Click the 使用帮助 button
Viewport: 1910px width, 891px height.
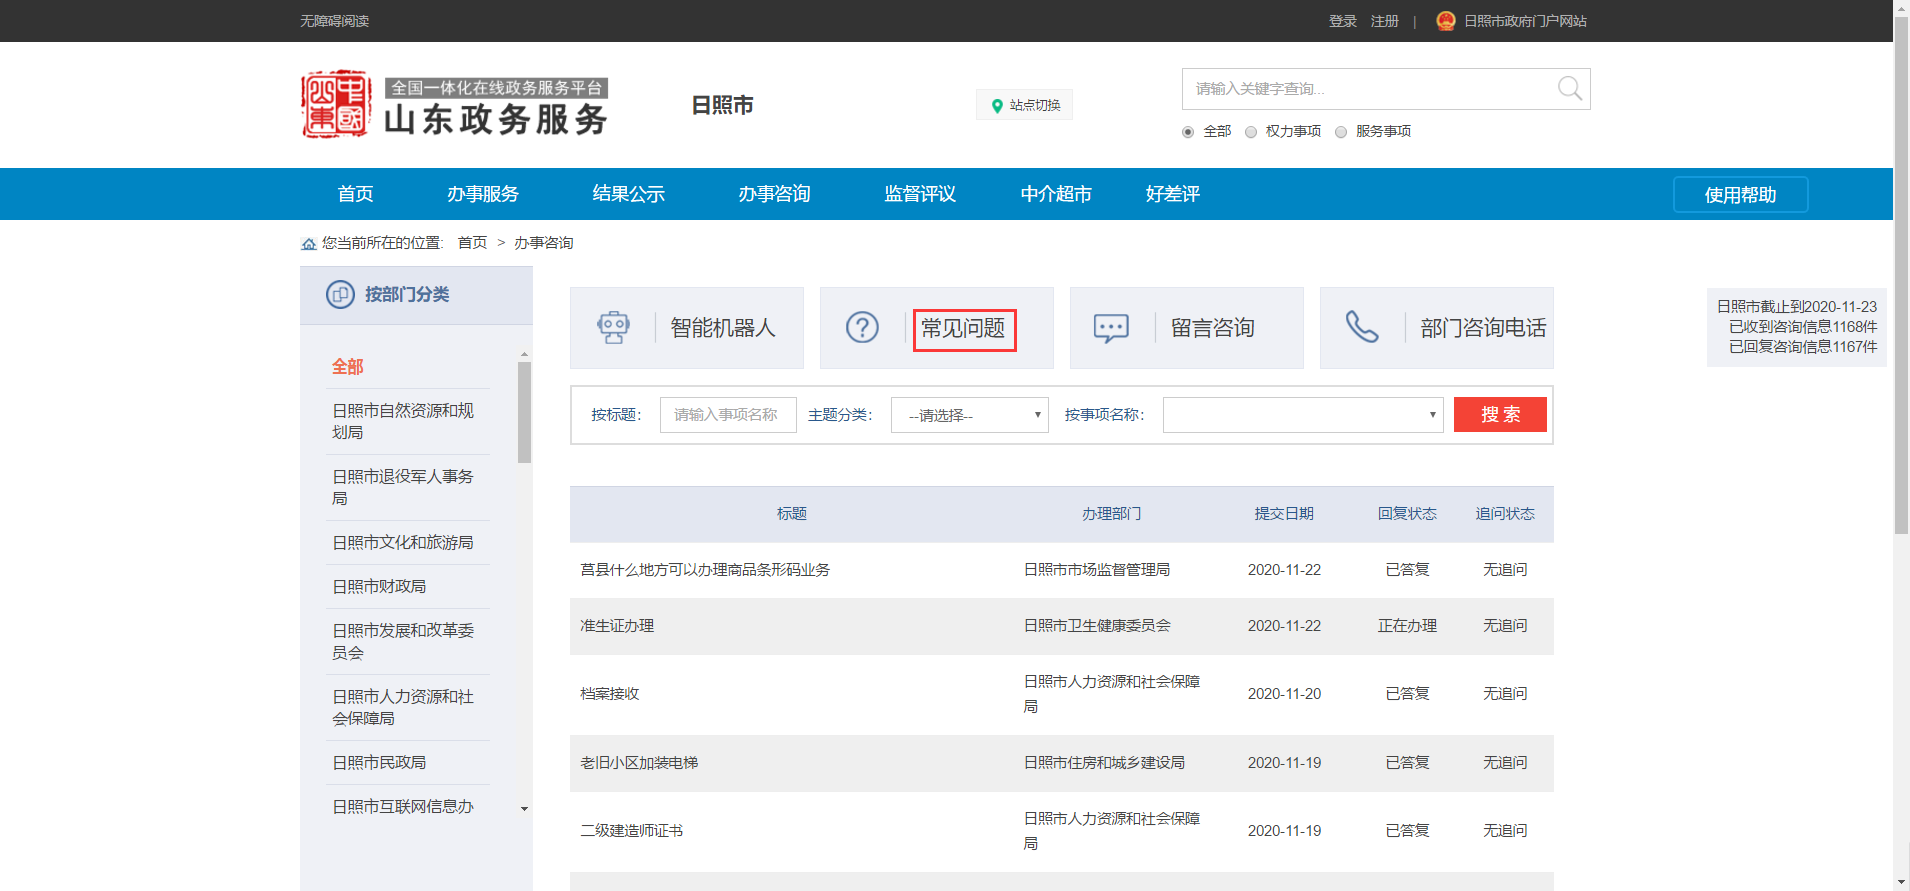(1740, 195)
